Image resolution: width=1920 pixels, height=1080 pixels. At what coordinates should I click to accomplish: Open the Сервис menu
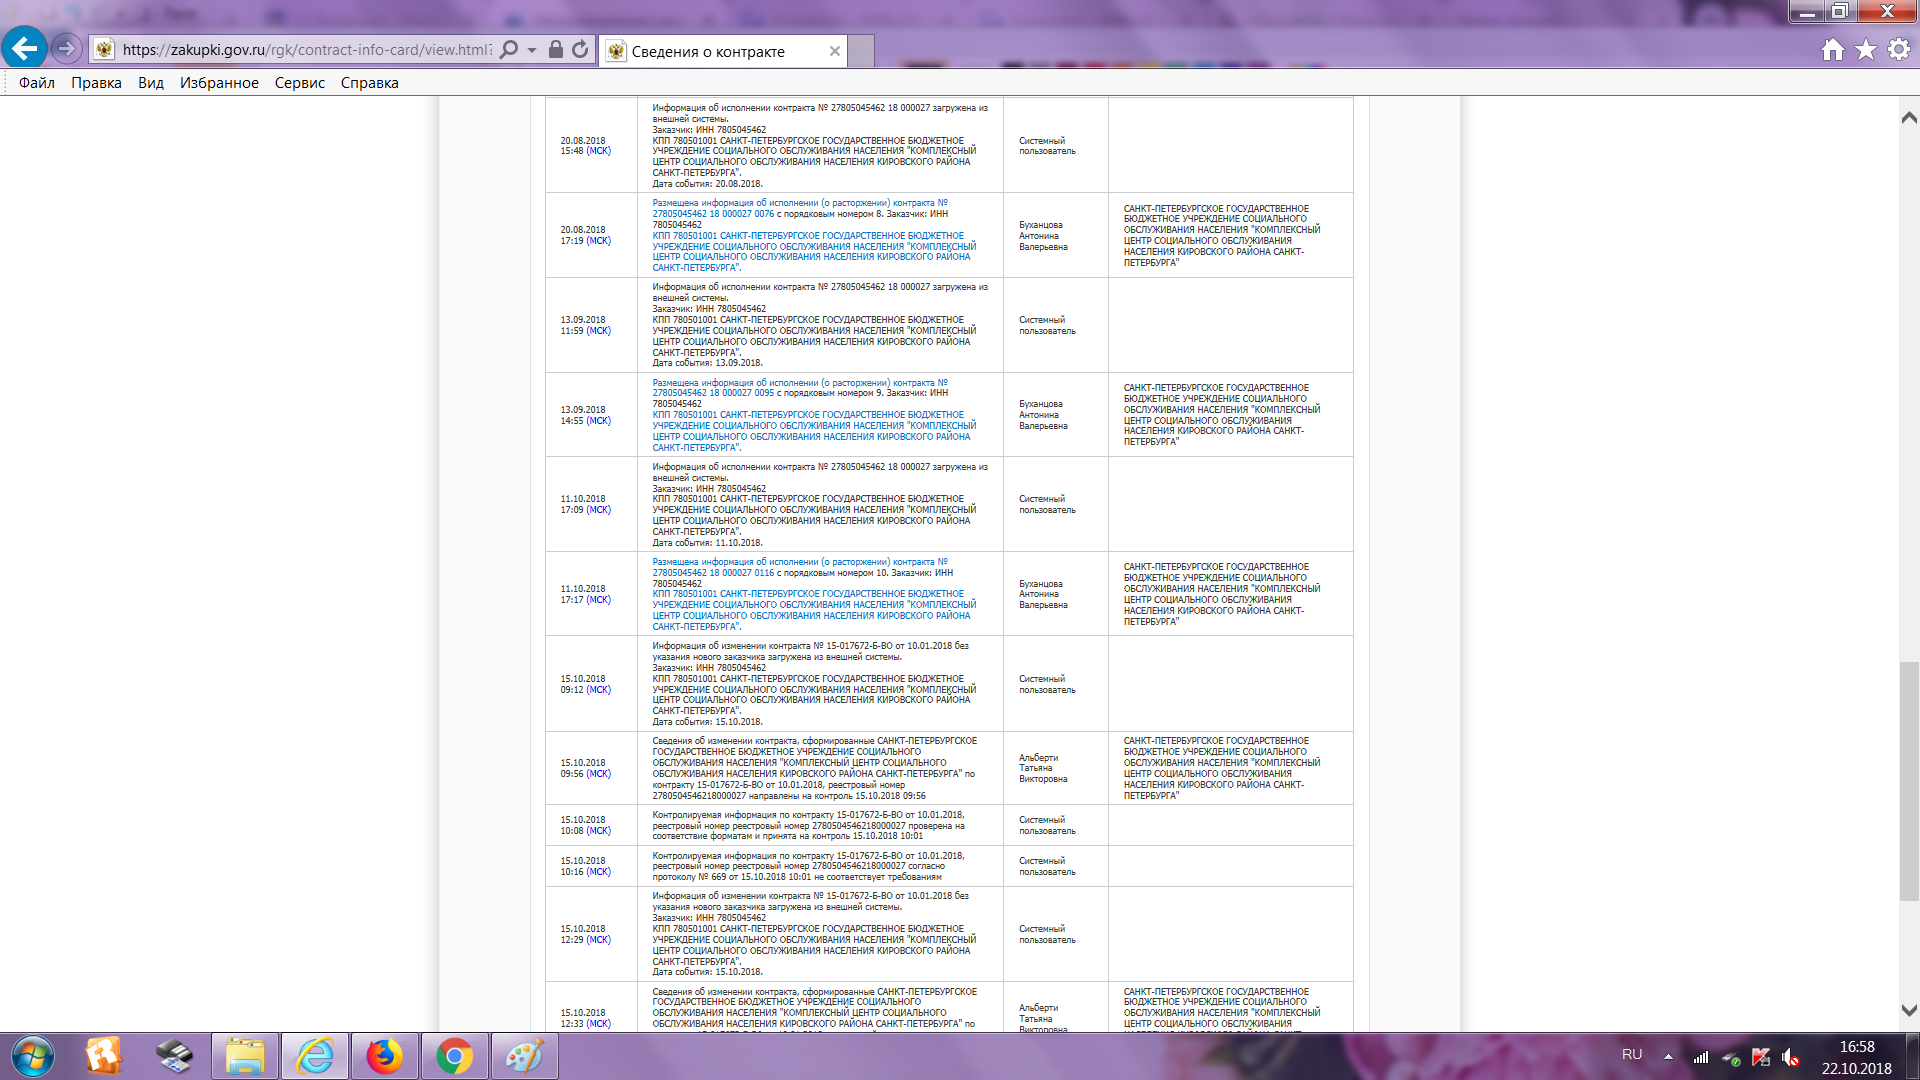pyautogui.click(x=299, y=83)
